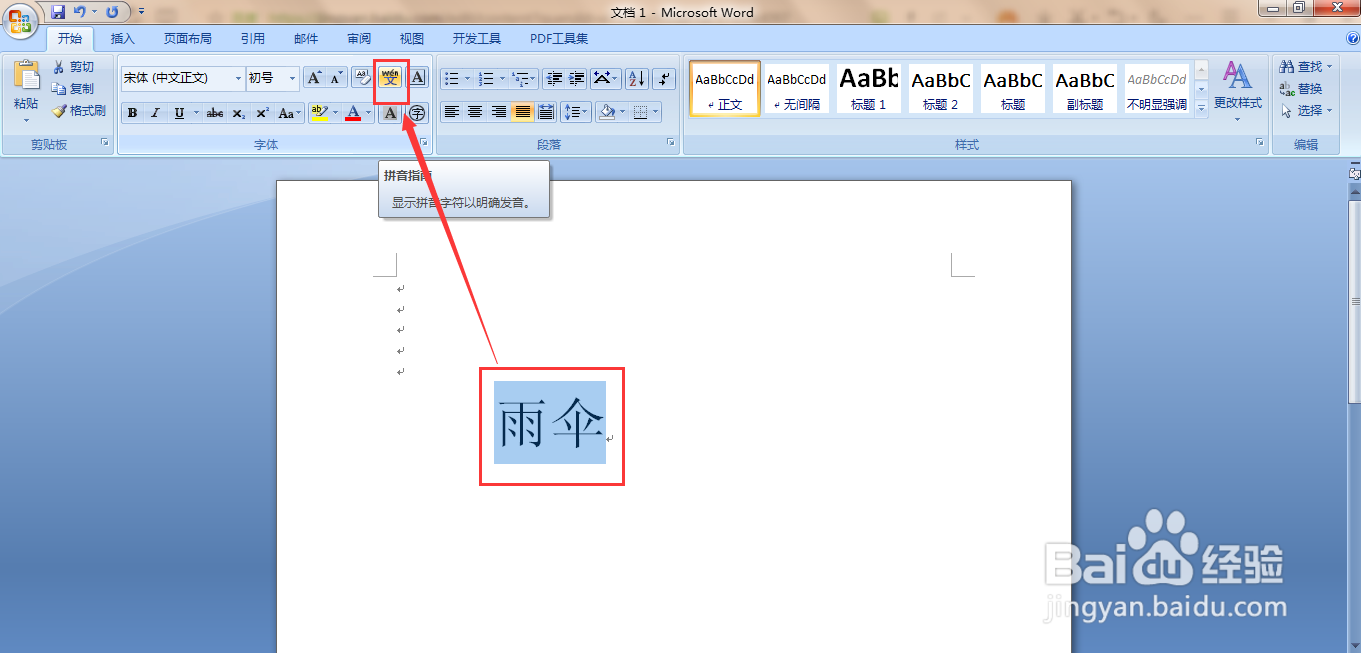
Task: Toggle Show/Hide paragraph marks
Action: [x=663, y=78]
